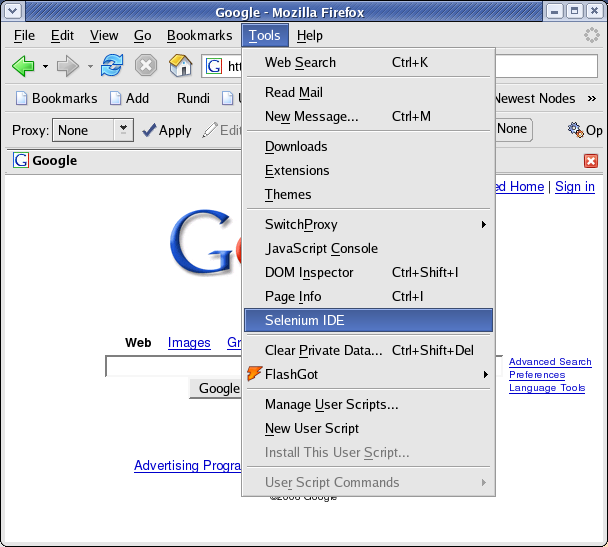Image resolution: width=608 pixels, height=547 pixels.
Task: Open the Edit menu
Action: pos(62,36)
